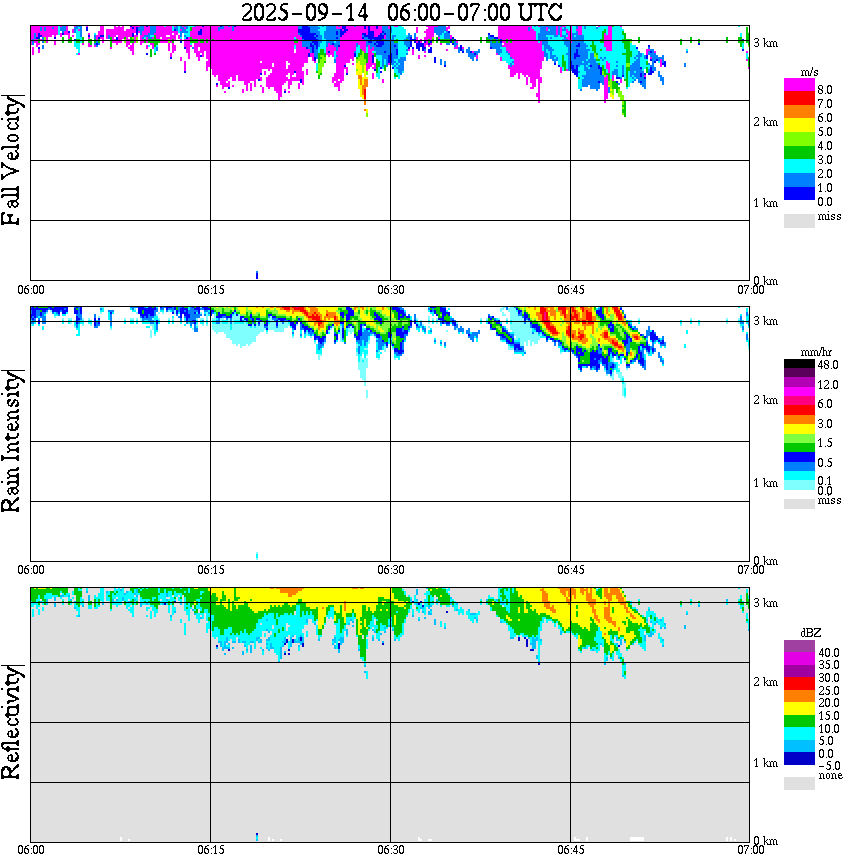Click the 2 km height label on Rain Intensity panel
The image size is (850, 868).
[766, 400]
